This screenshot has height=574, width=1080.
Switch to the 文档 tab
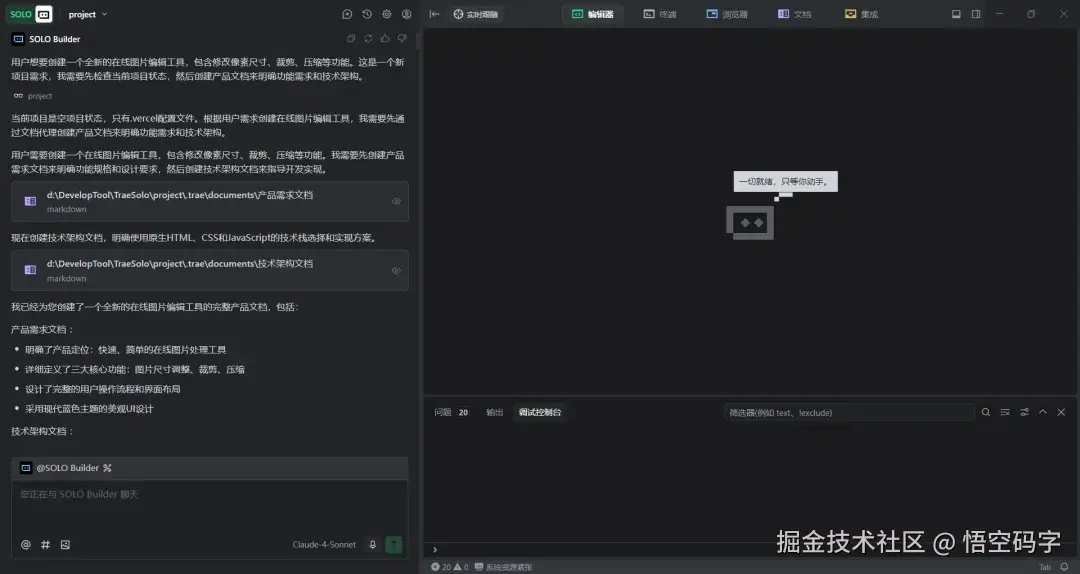click(794, 14)
